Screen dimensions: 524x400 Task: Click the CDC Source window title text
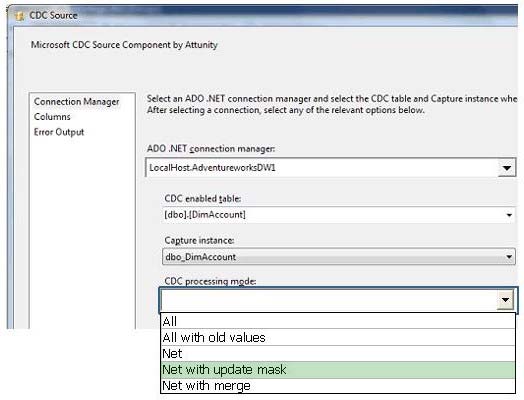[x=53, y=15]
